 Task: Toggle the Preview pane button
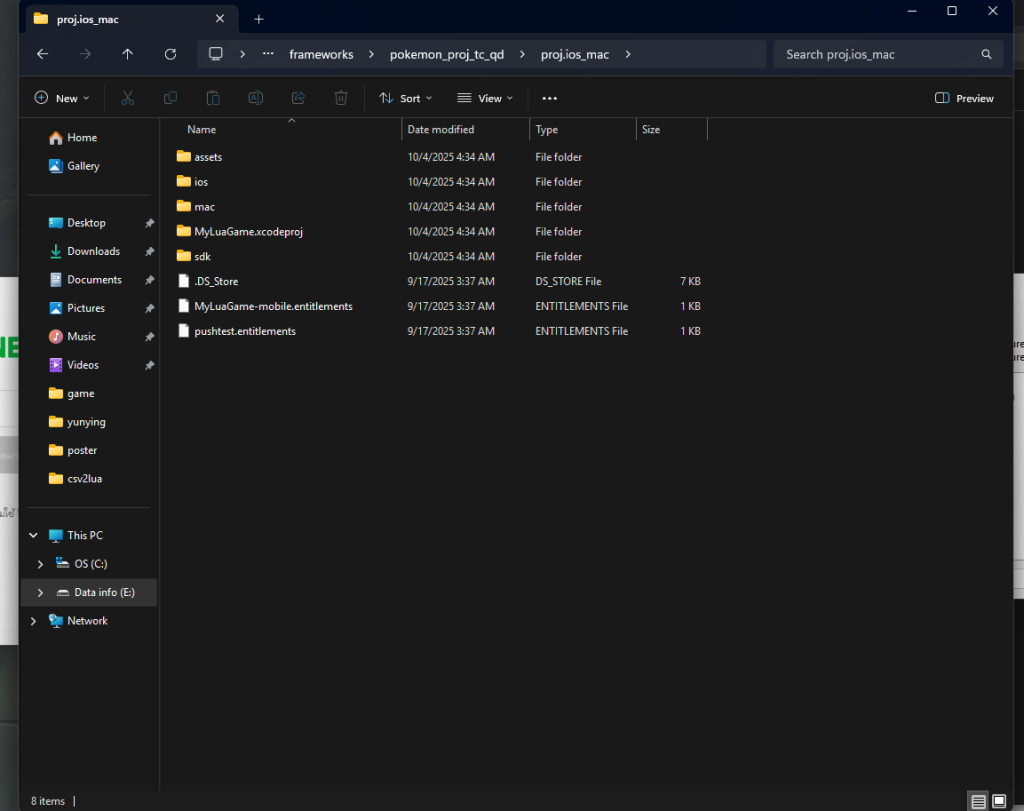coord(964,98)
